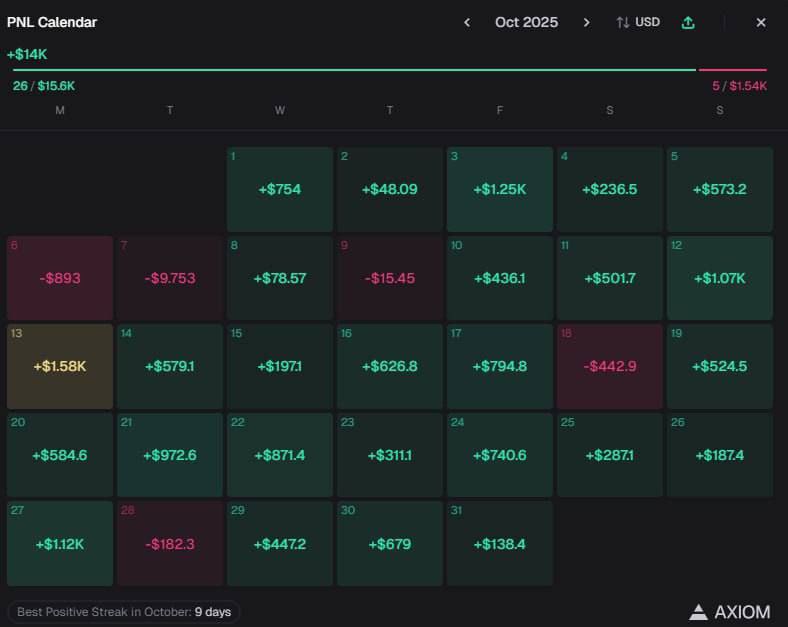This screenshot has width=788, height=627.
Task: Select October 13 cell with +$1.58K
Action: tap(60, 366)
